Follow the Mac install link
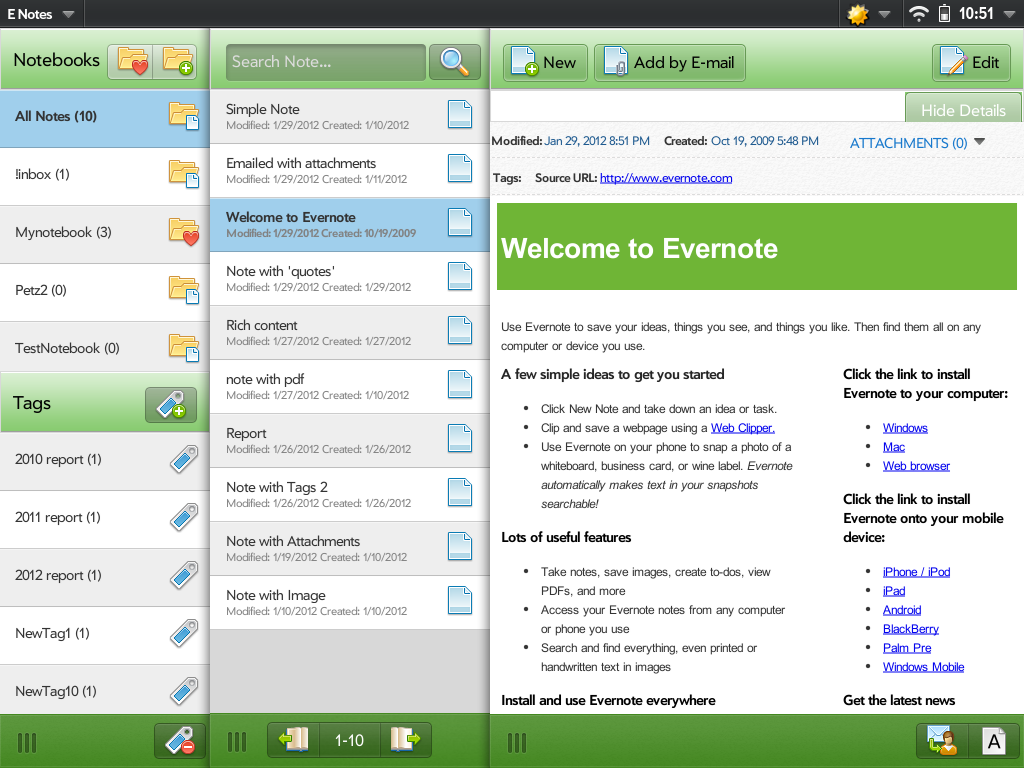 click(x=894, y=447)
